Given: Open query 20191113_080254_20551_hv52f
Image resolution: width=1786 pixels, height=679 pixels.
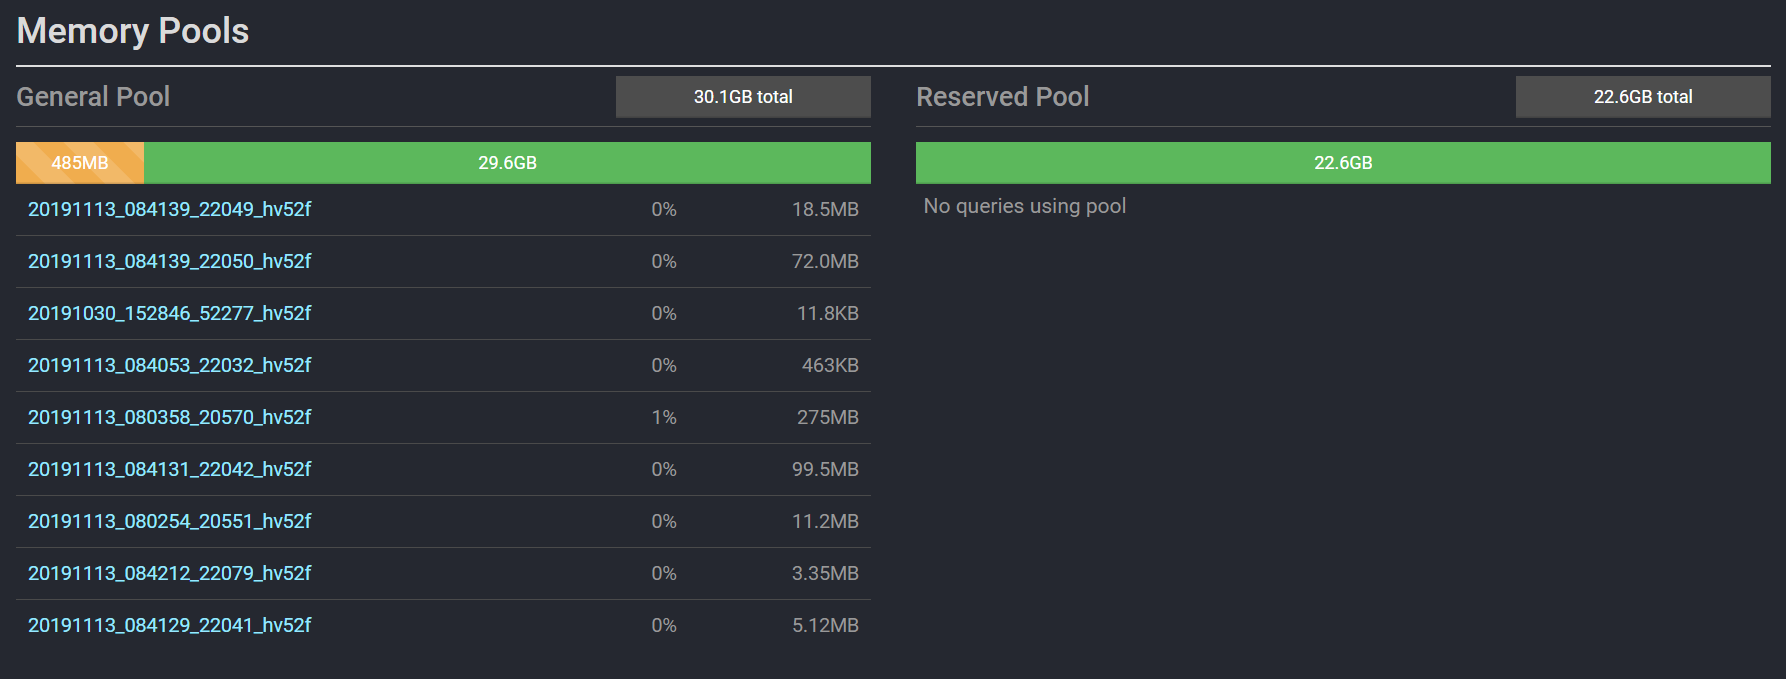Looking at the screenshot, I should coord(169,521).
